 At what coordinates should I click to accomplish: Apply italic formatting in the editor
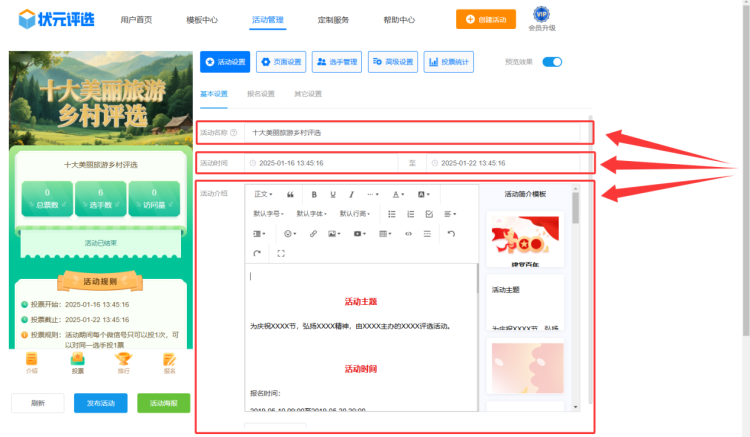click(x=351, y=194)
